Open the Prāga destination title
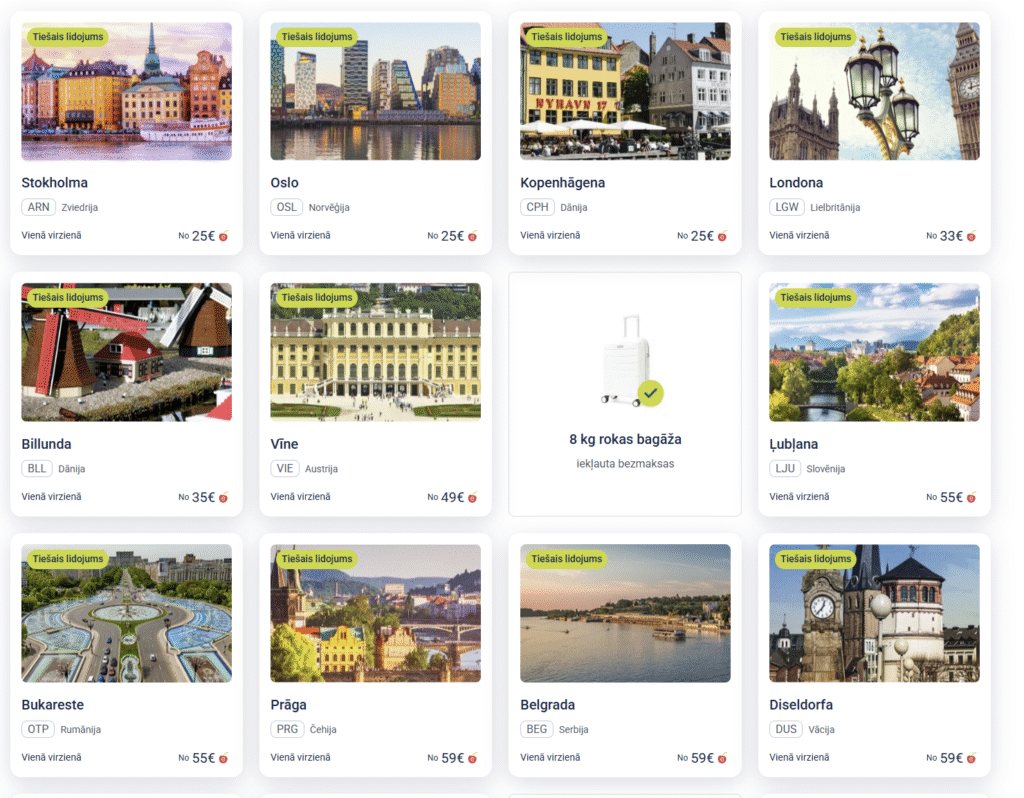The image size is (1024, 798). click(289, 705)
